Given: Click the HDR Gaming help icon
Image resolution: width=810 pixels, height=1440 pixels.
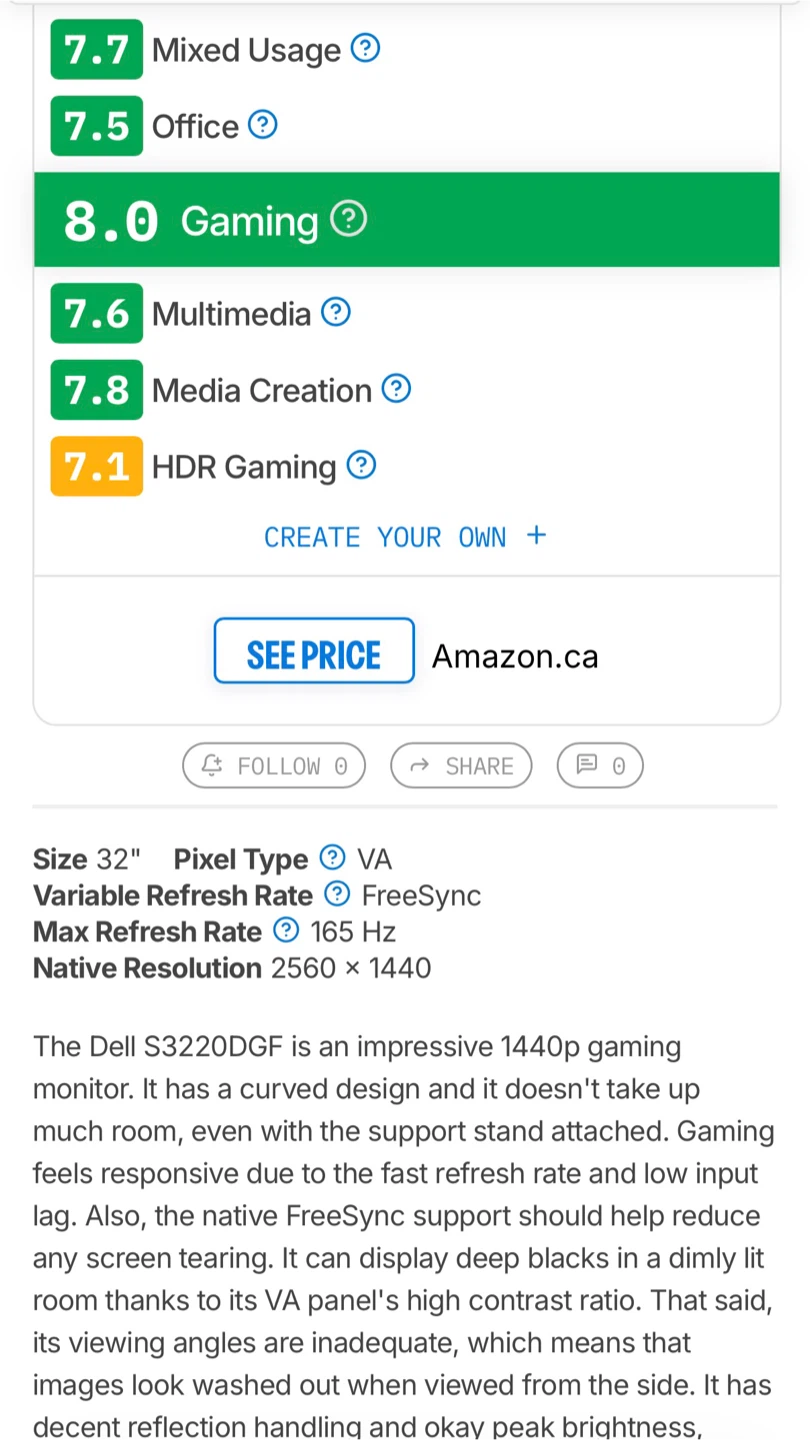Looking at the screenshot, I should click(x=361, y=465).
